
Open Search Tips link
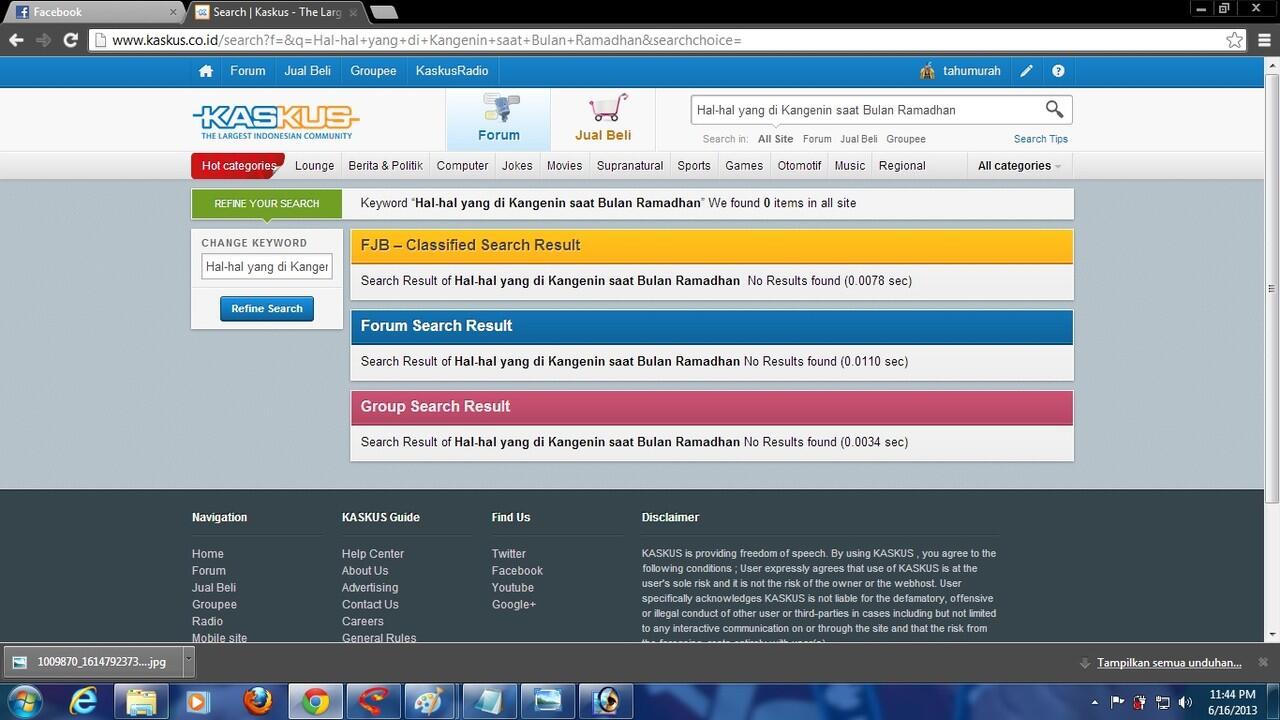(1041, 139)
